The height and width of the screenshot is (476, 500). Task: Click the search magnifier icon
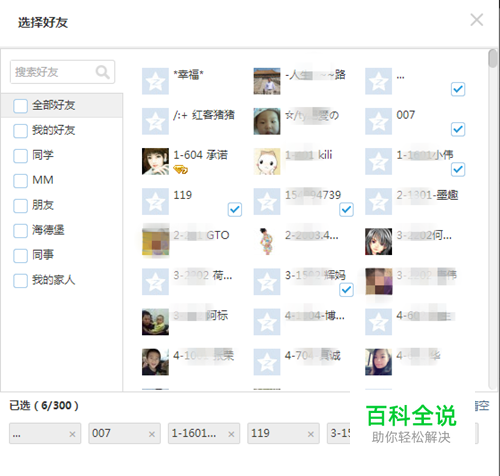point(102,72)
